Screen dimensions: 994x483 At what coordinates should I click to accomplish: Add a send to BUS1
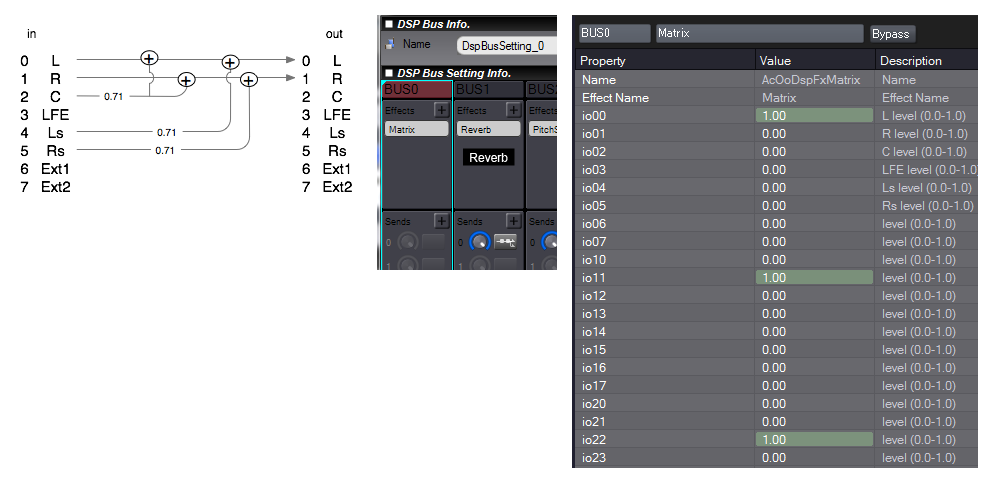pyautogui.click(x=513, y=221)
